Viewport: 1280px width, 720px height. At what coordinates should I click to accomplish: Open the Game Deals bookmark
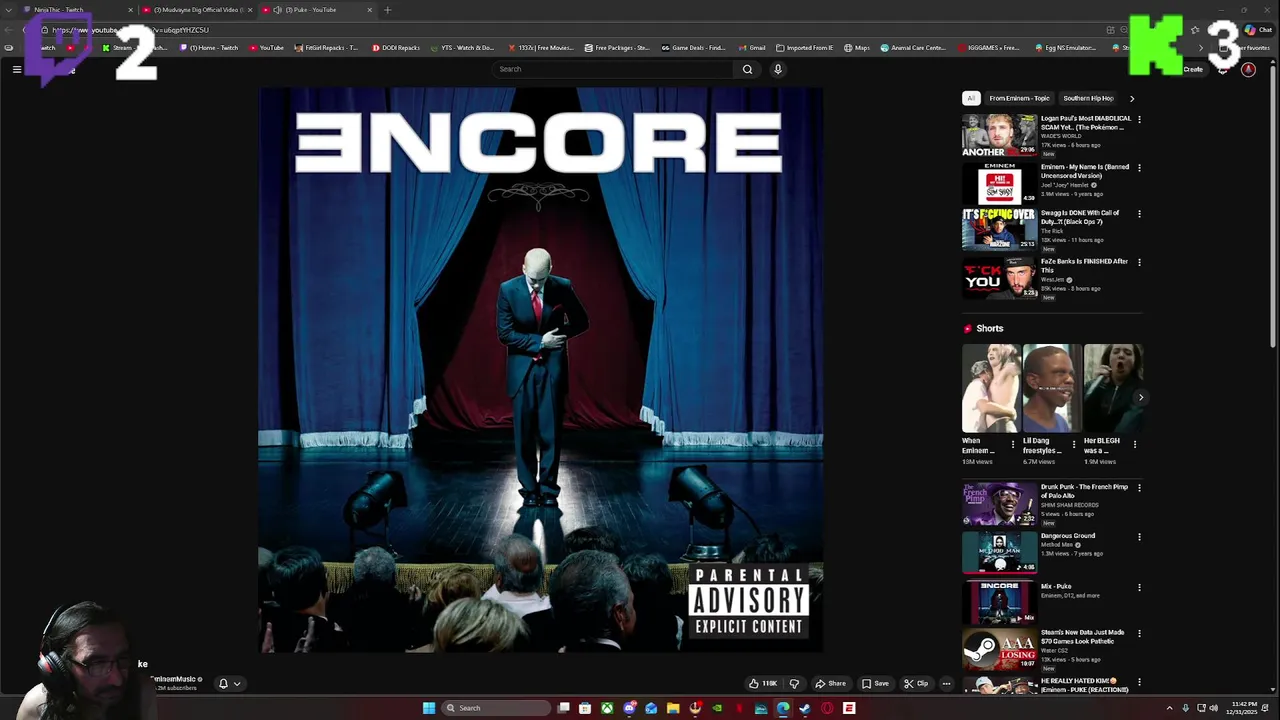tap(693, 48)
